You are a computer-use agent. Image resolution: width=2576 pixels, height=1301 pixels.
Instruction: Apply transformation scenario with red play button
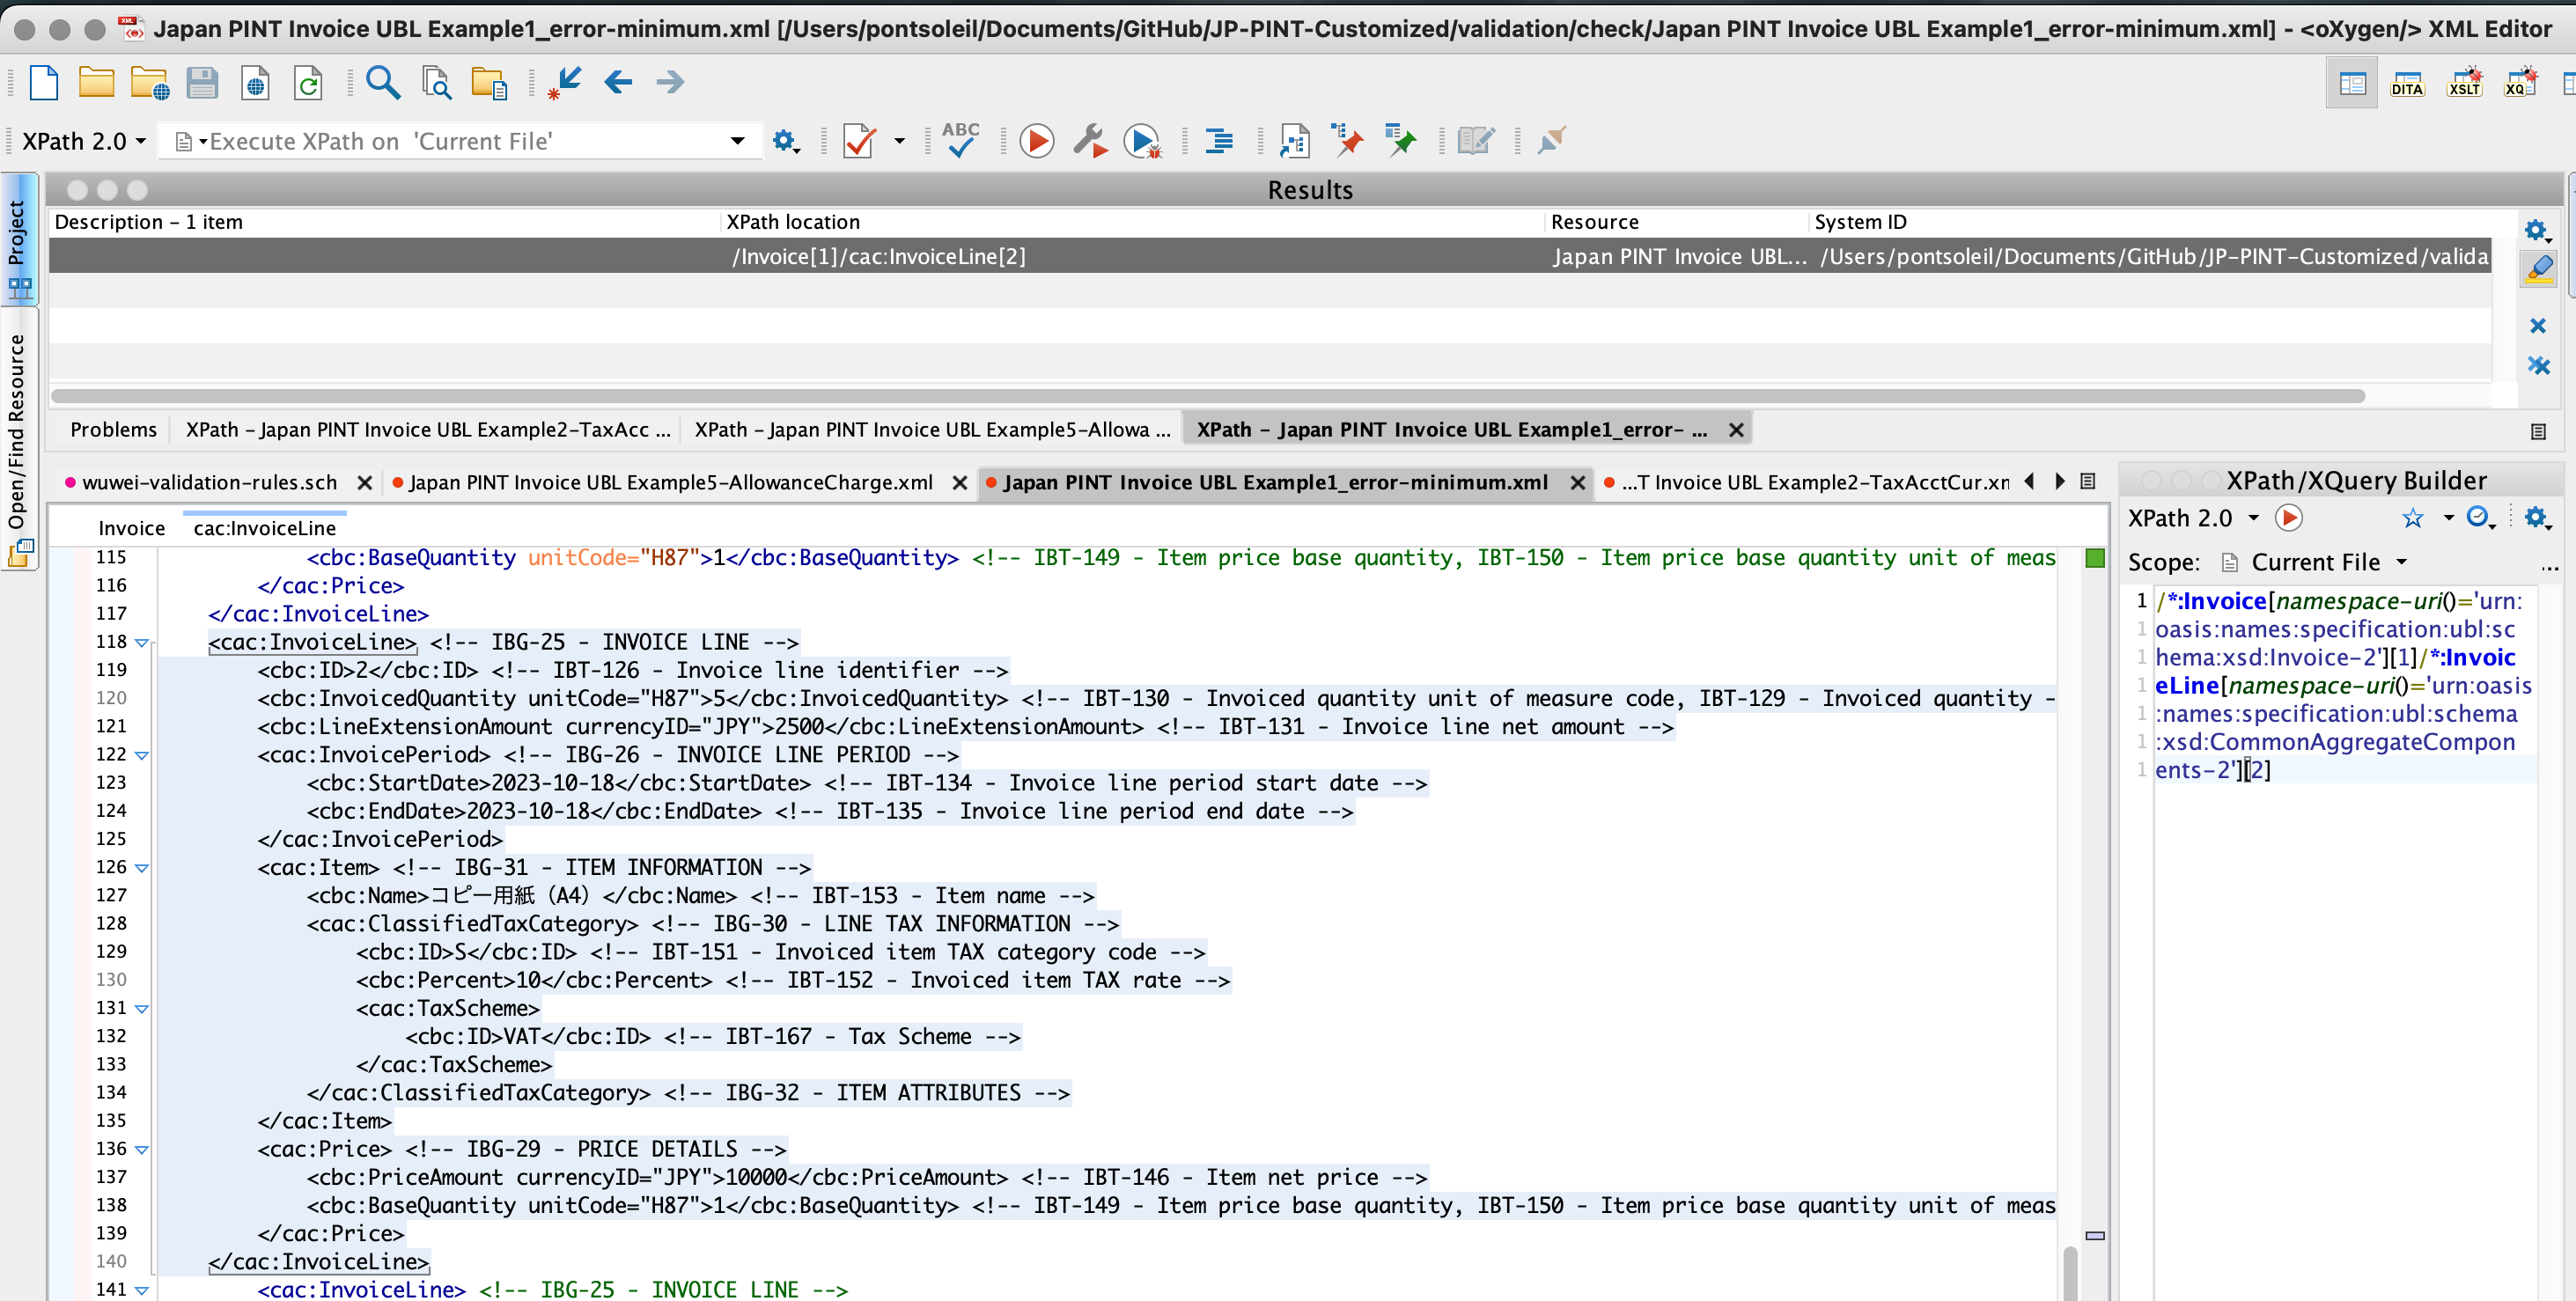coord(1037,141)
